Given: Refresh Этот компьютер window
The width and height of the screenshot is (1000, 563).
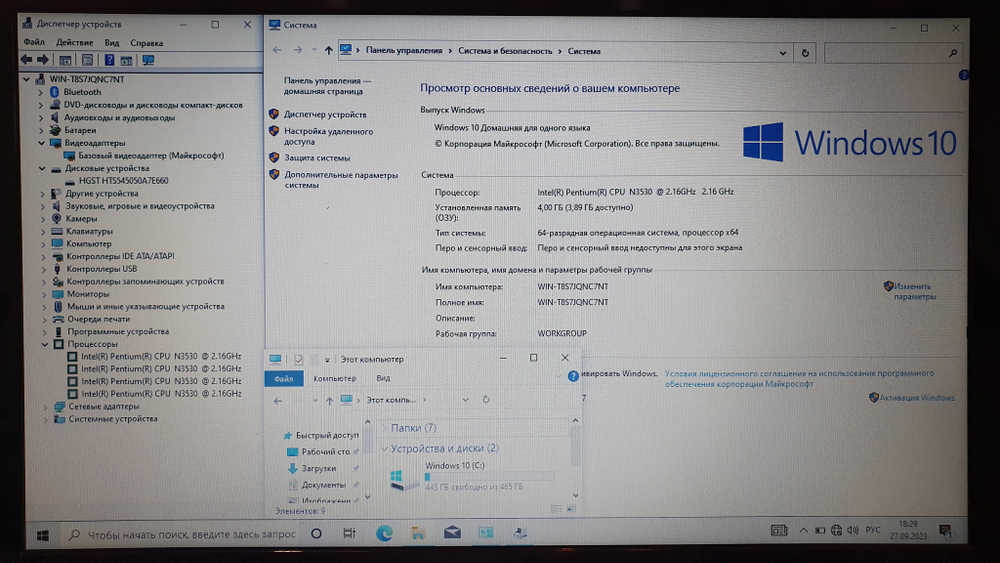Looking at the screenshot, I should (486, 400).
